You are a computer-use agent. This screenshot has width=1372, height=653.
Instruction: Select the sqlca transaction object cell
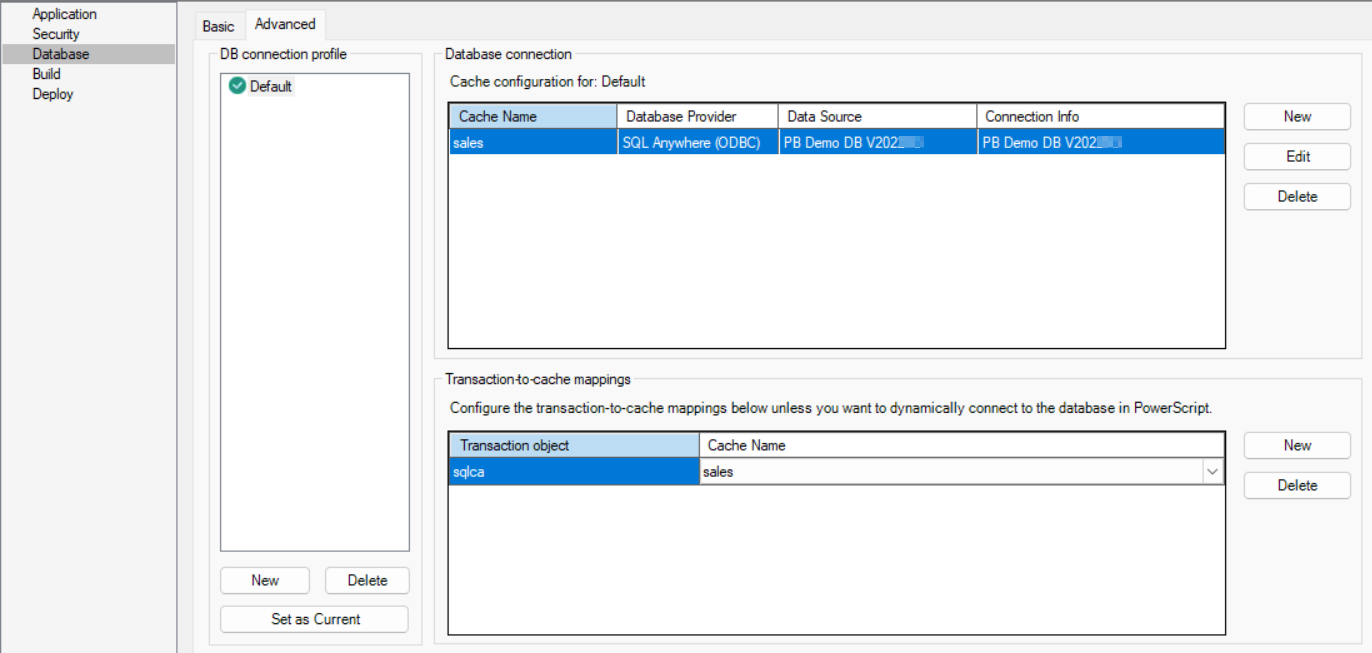click(573, 472)
